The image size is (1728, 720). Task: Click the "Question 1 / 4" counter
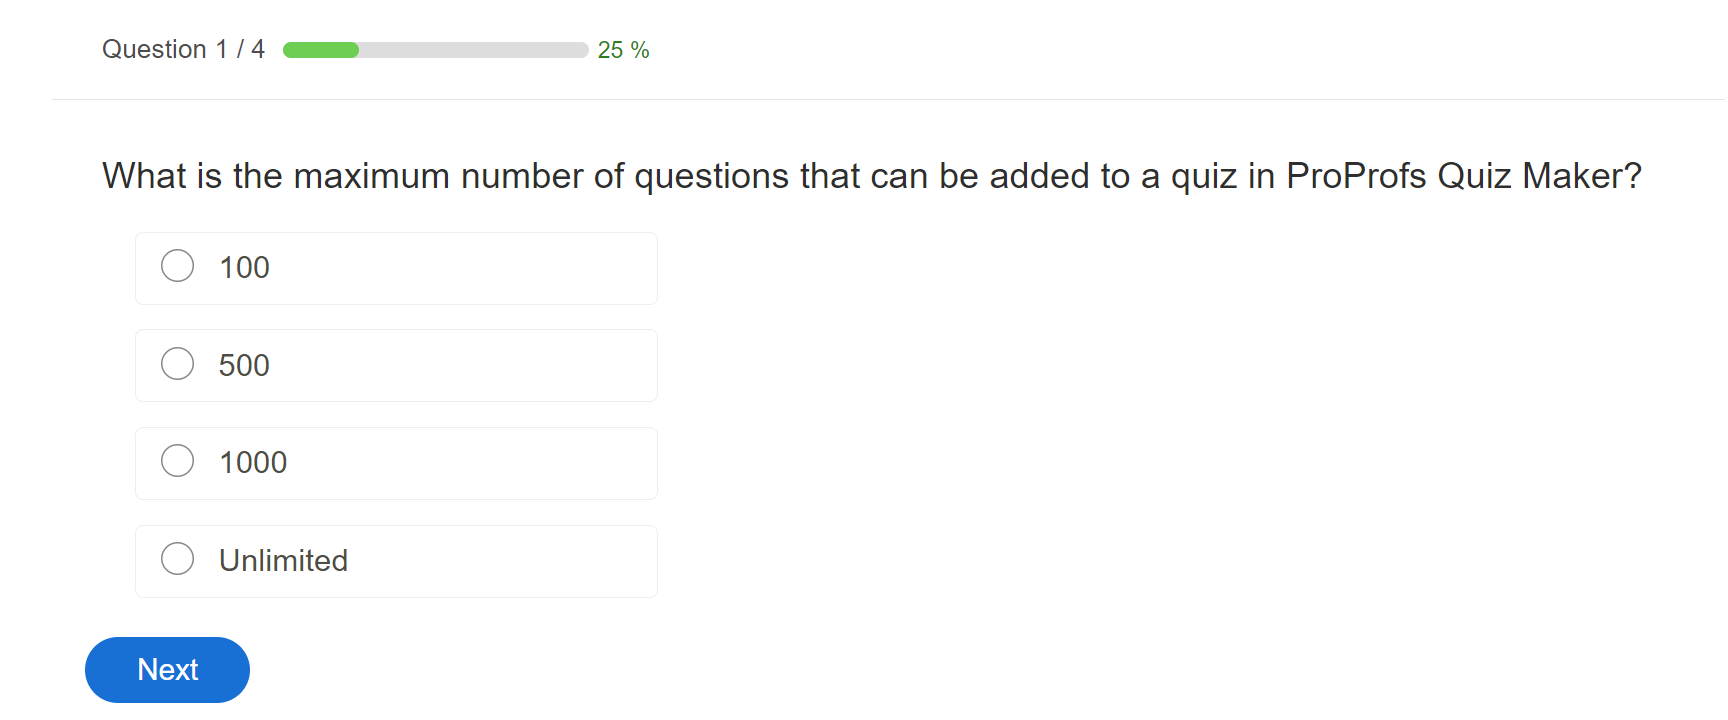(183, 50)
